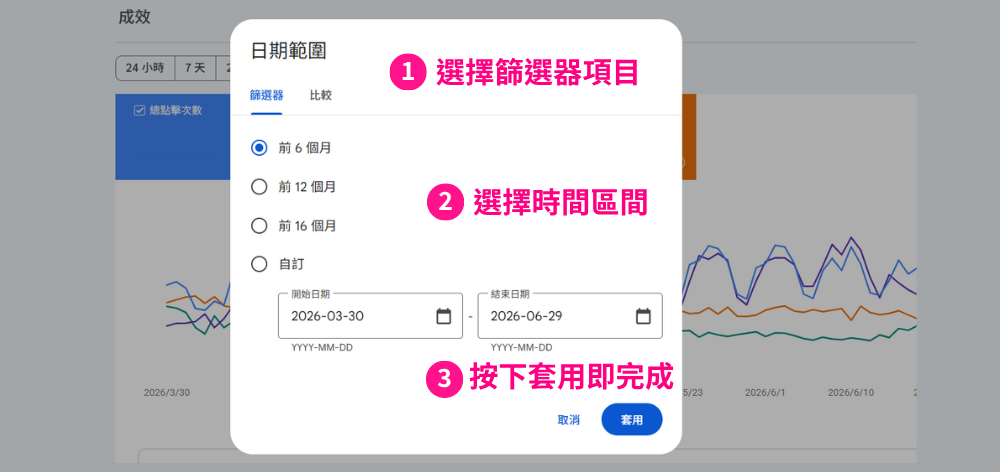
Task: Open the start date calendar picker icon
Action: point(443,316)
